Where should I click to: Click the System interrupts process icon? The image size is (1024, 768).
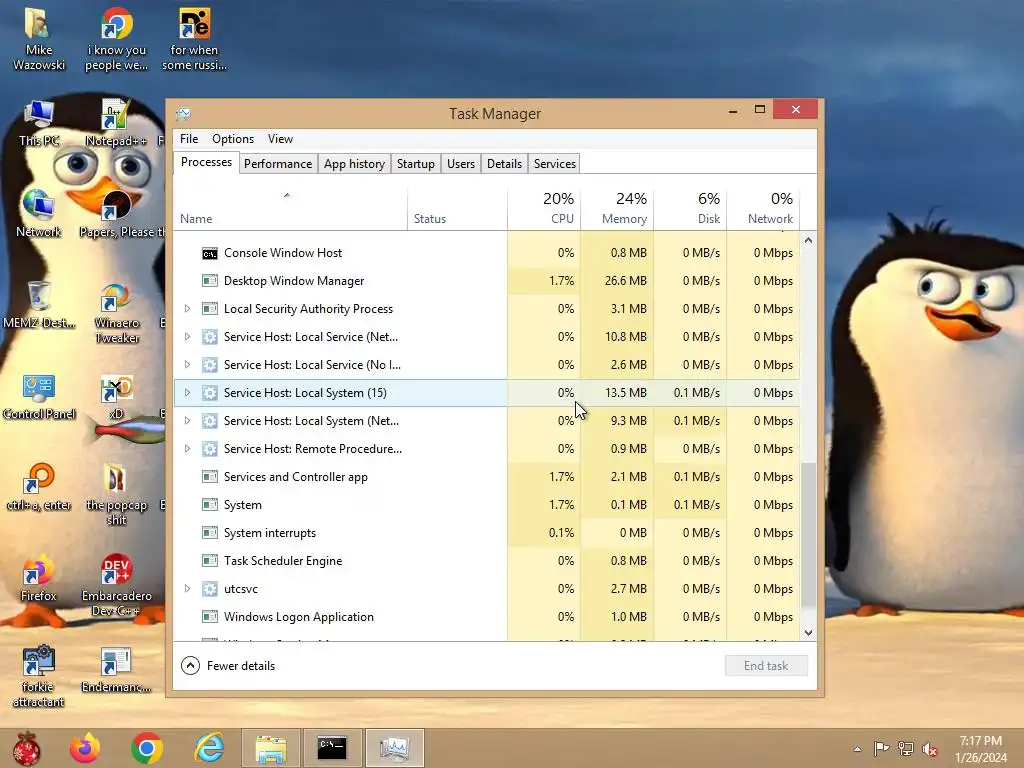tap(210, 533)
